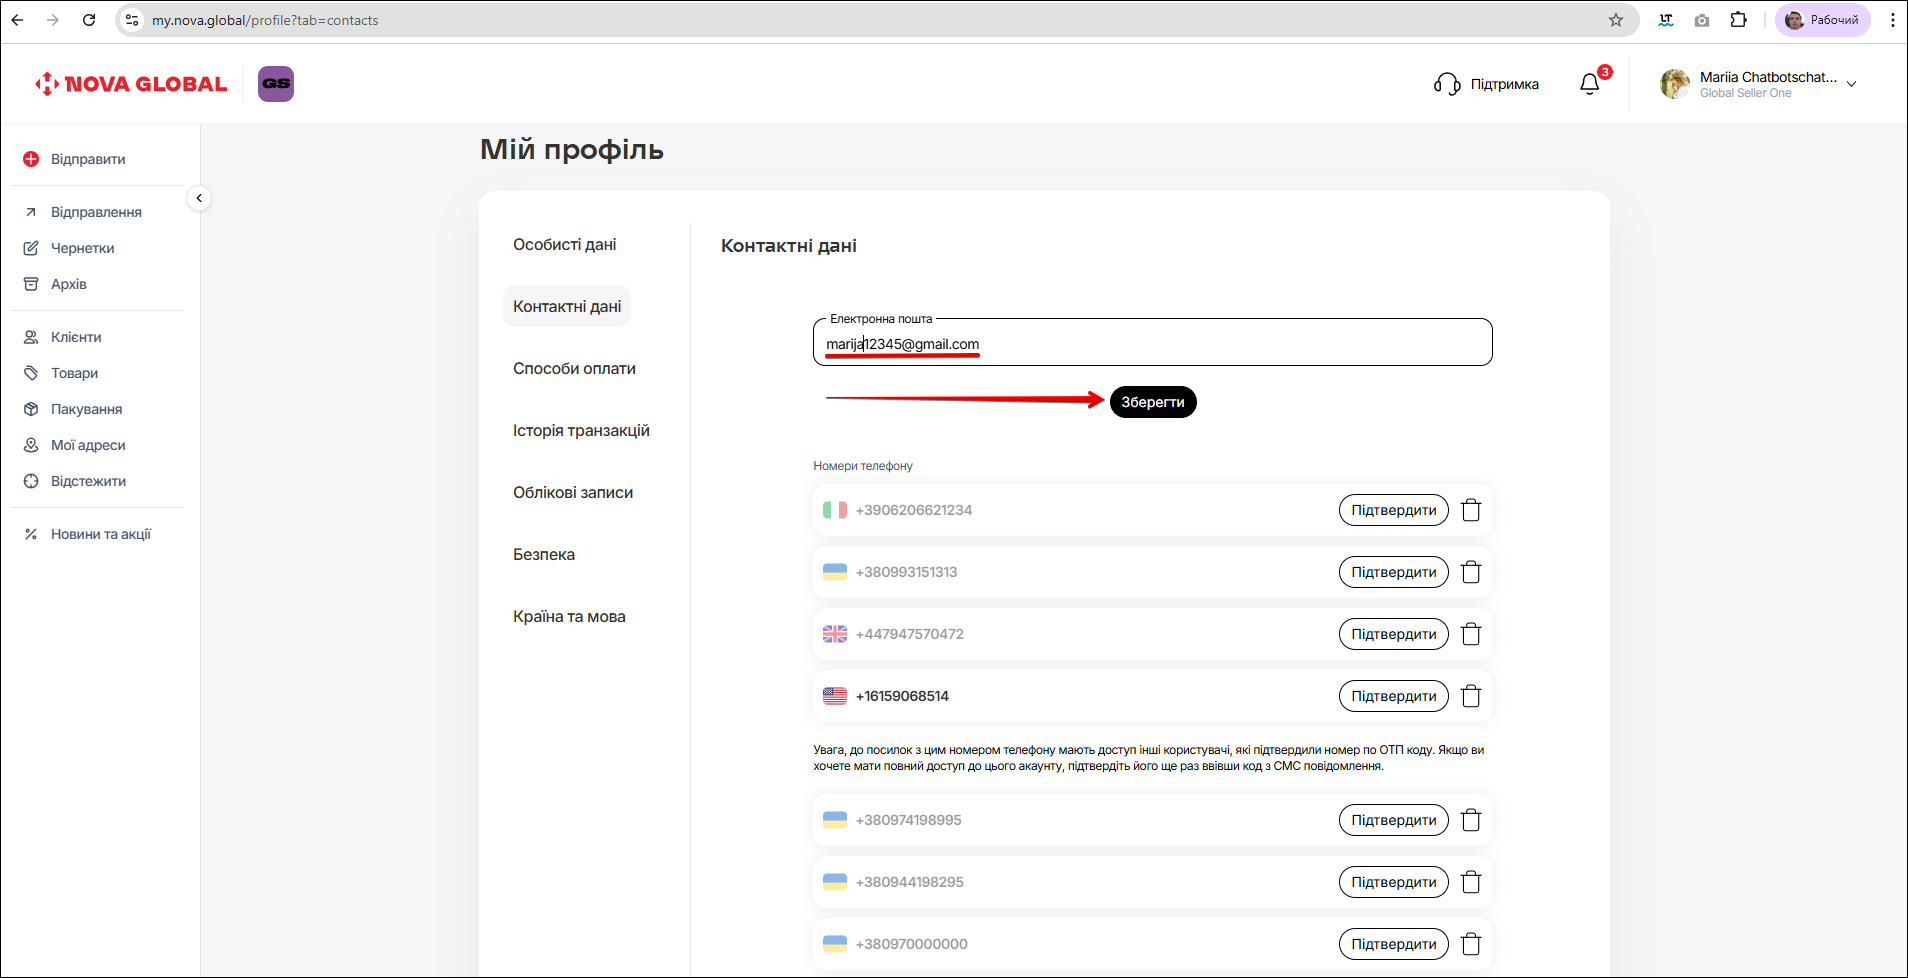Click the Зберегти button
Image resolution: width=1908 pixels, height=978 pixels.
click(1153, 402)
